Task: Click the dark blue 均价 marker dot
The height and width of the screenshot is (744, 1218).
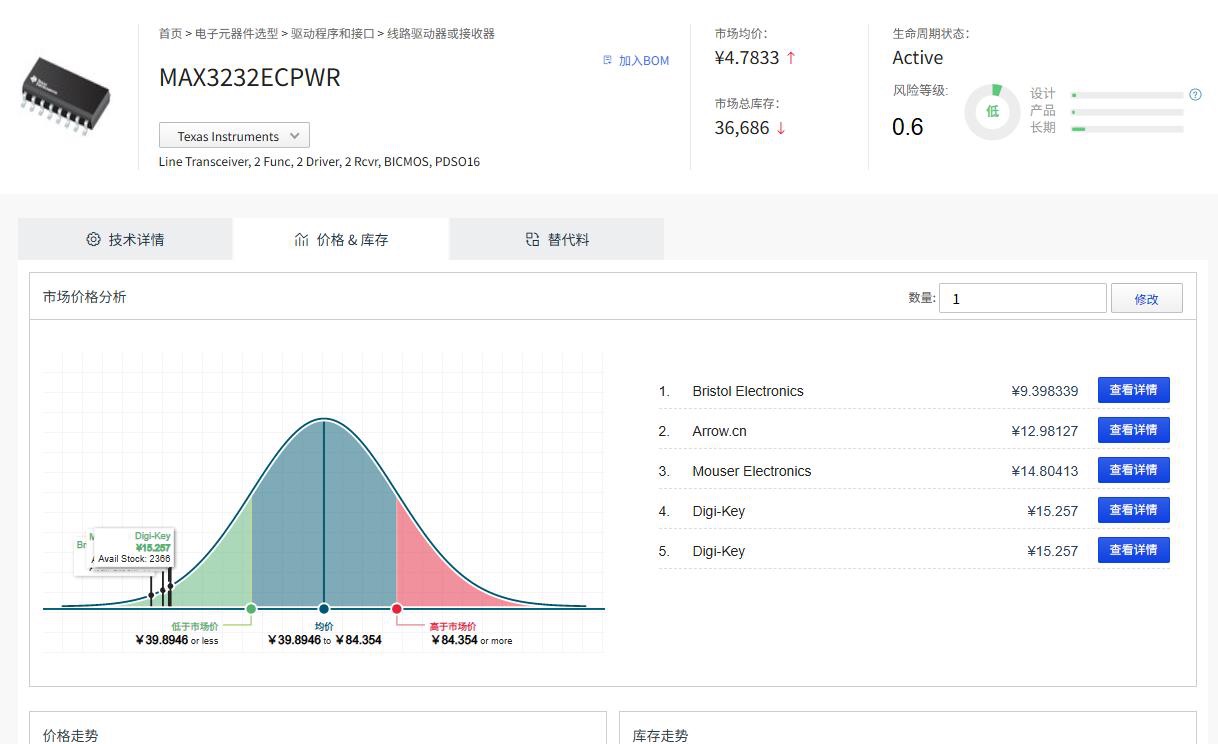Action: click(x=324, y=608)
